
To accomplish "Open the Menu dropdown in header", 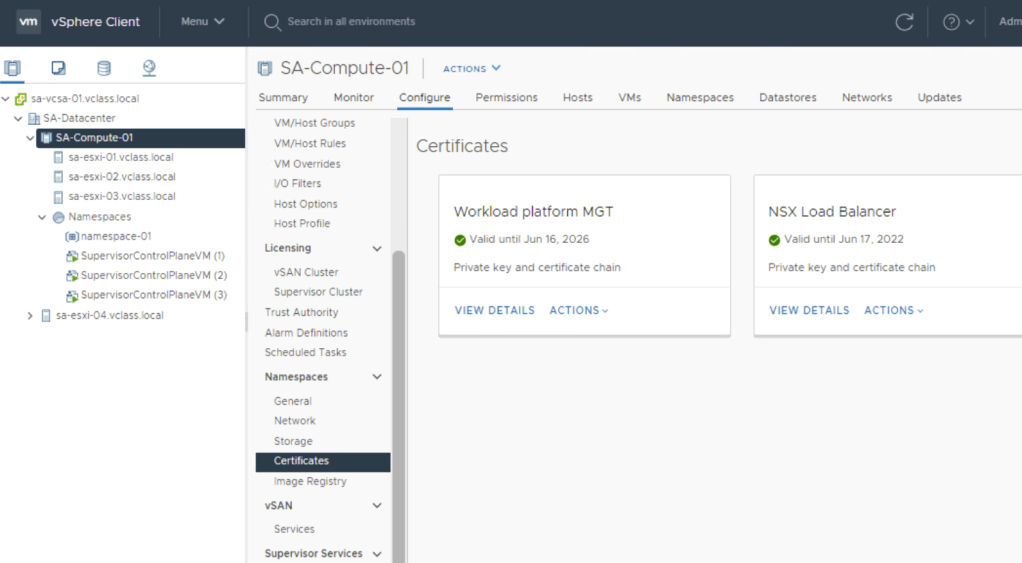I will [202, 22].
